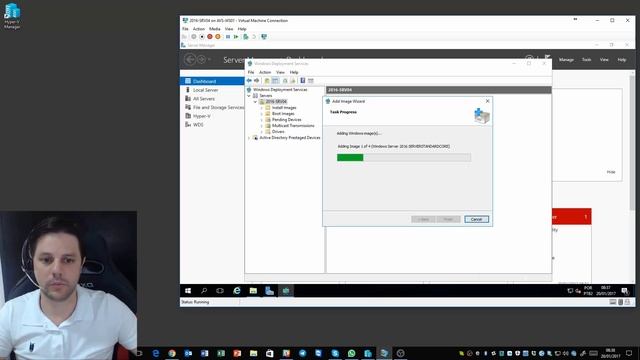Click the Revert toolbar icon
640x360 pixels.
254,37
